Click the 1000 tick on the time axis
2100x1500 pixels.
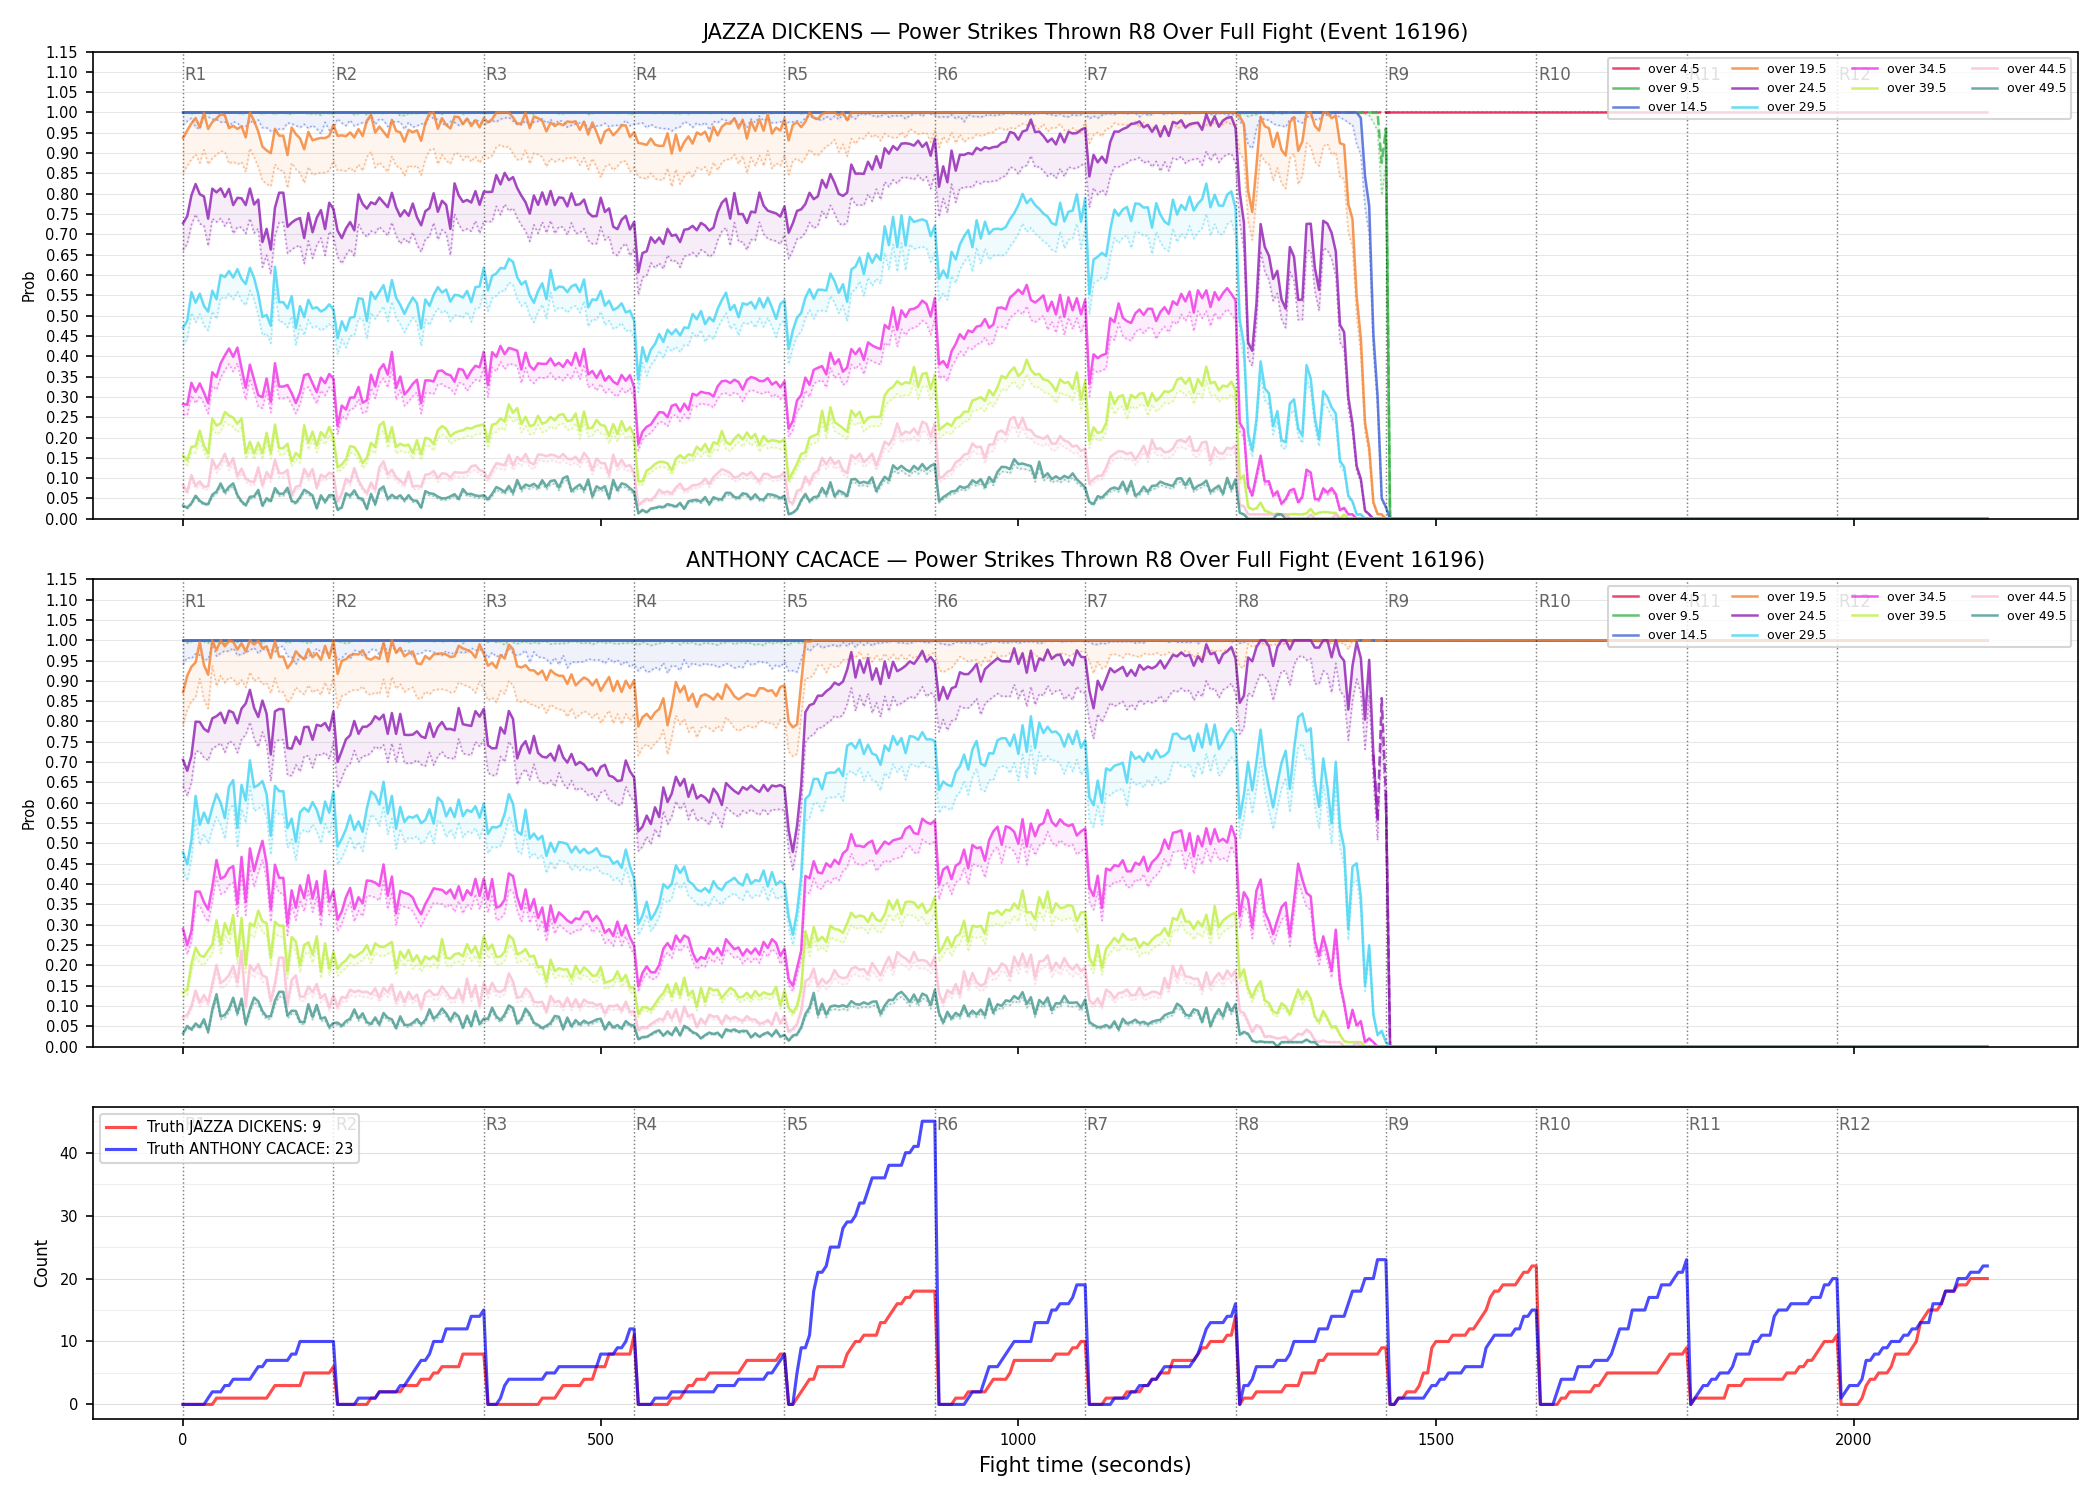click(1018, 1440)
